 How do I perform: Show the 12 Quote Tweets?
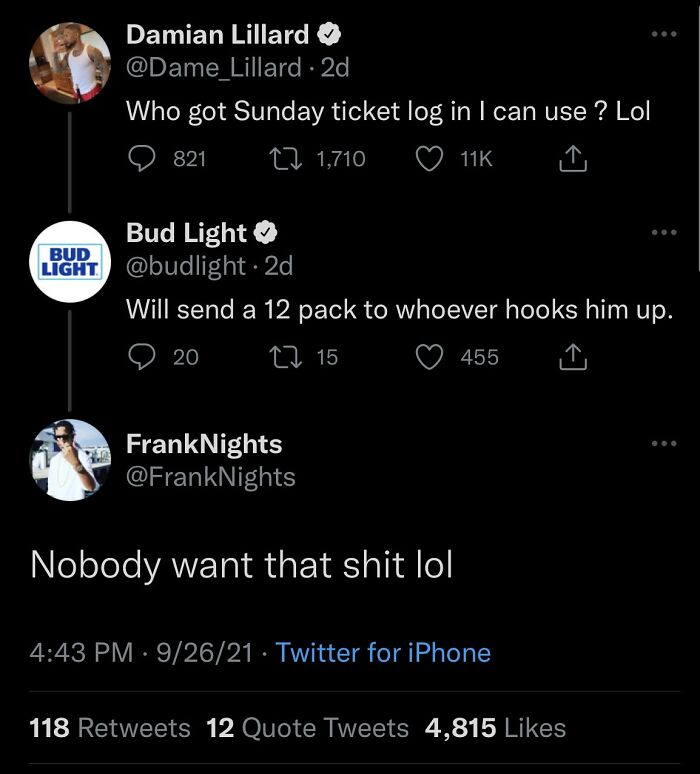click(308, 728)
